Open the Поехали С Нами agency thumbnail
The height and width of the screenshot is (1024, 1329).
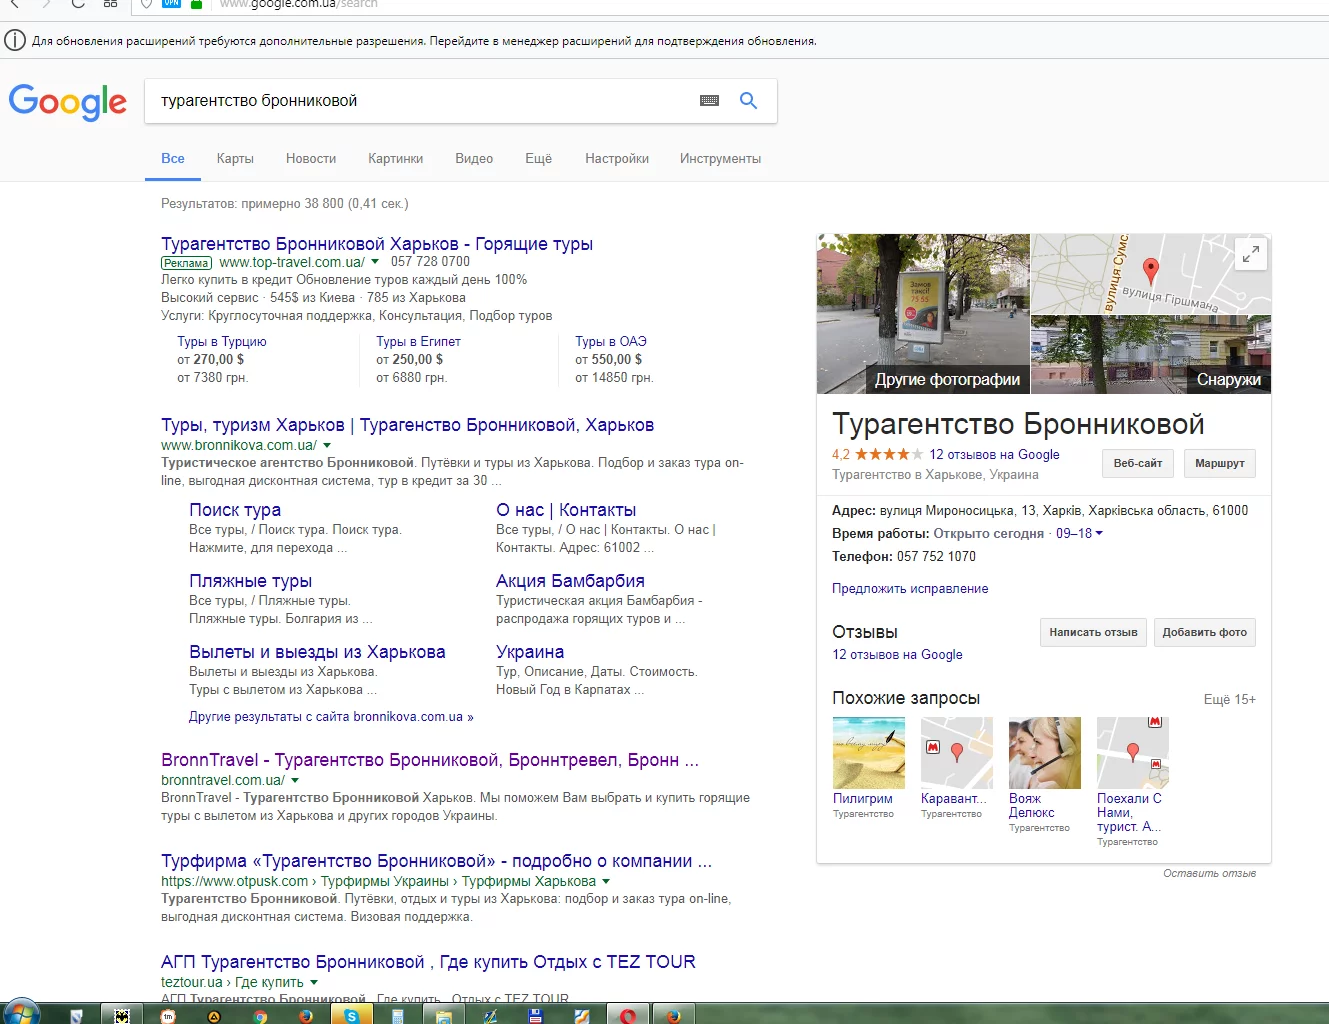click(1133, 753)
